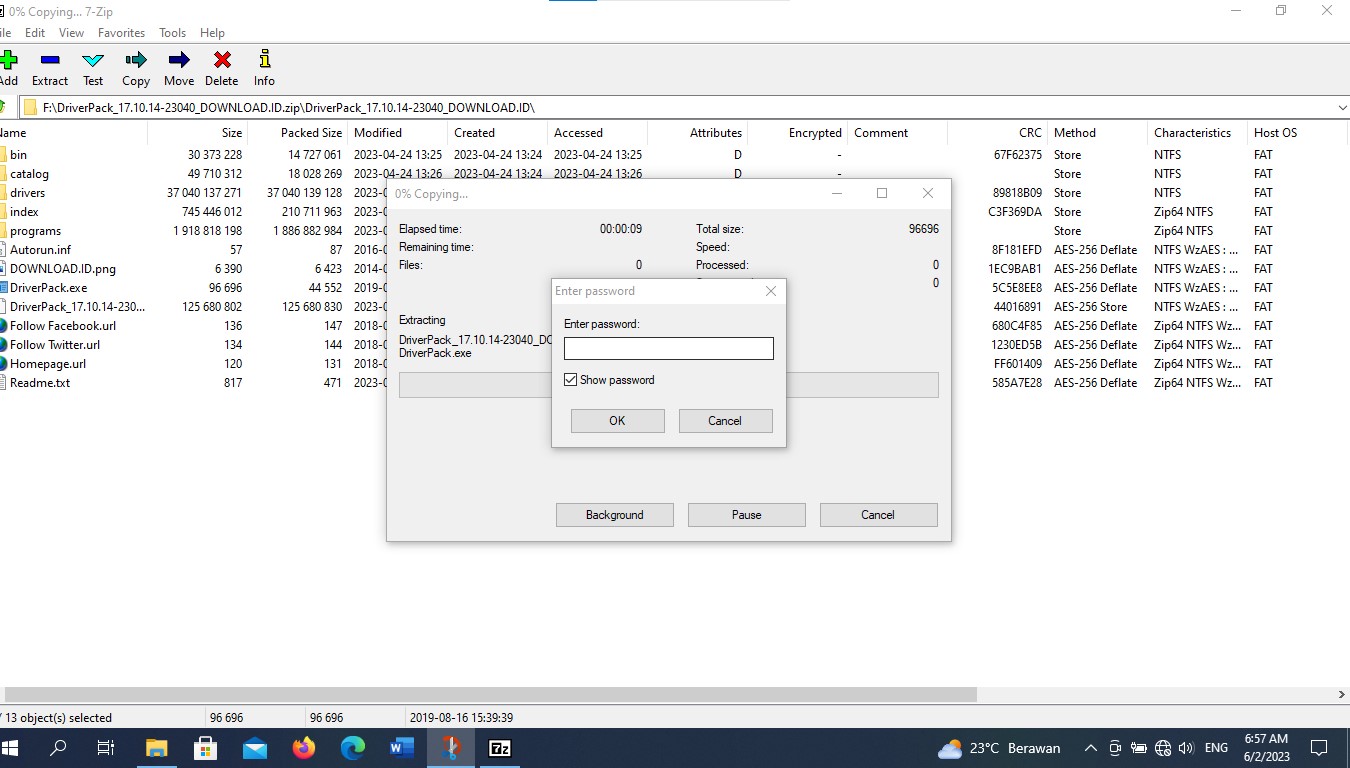Select the DOWNLOAD.ID.png file name
Viewport: 1350px width, 768px height.
(x=63, y=269)
